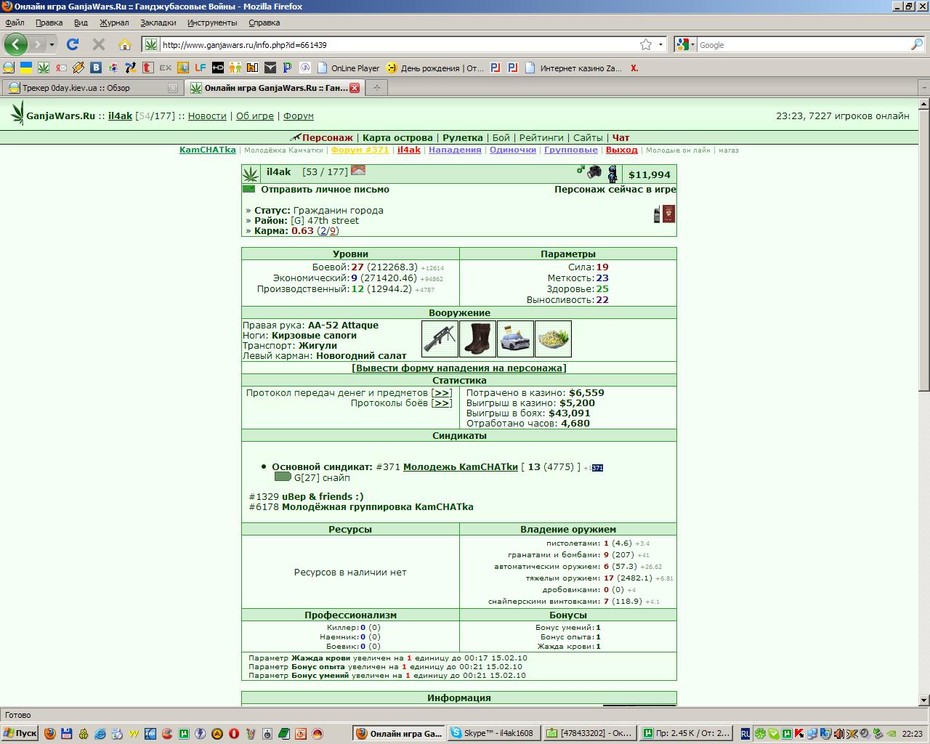This screenshot has height=744, width=930.
Task: Click the green letter icon beside 'Отправить личное письмо'
Action: coord(249,189)
